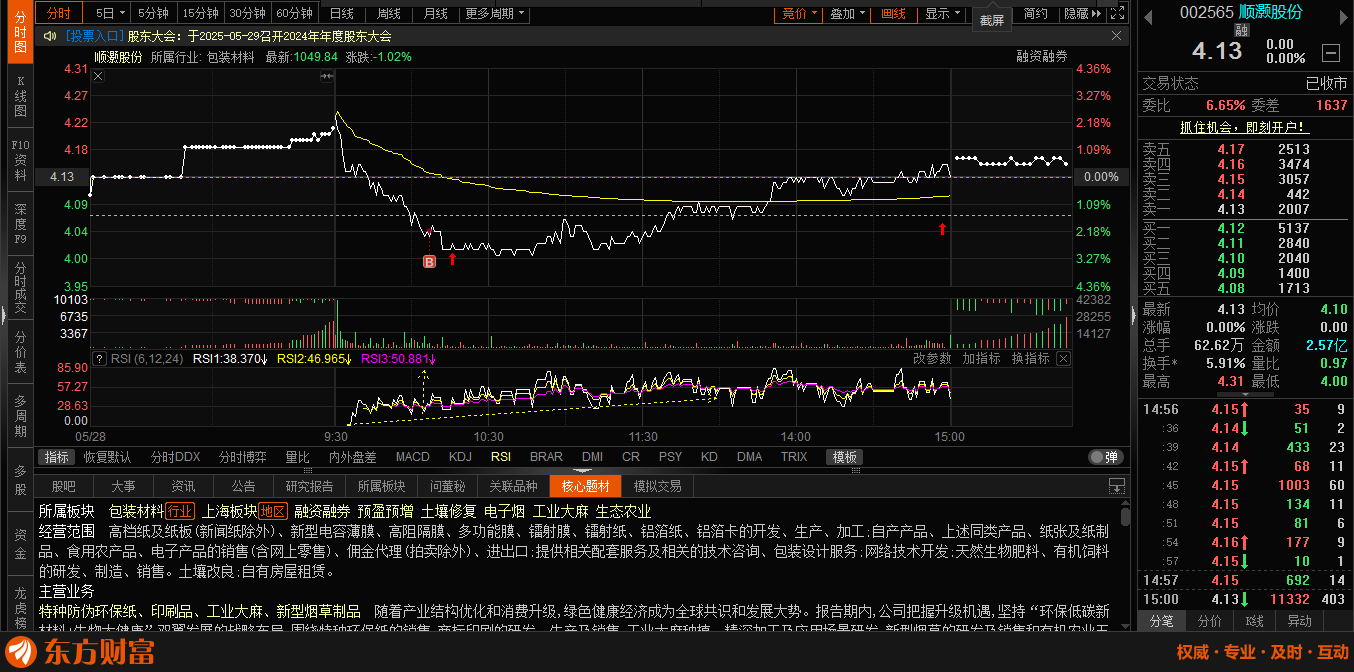Image resolution: width=1354 pixels, height=672 pixels.
Task: Toggle 画线 drawing mode
Action: 894,13
